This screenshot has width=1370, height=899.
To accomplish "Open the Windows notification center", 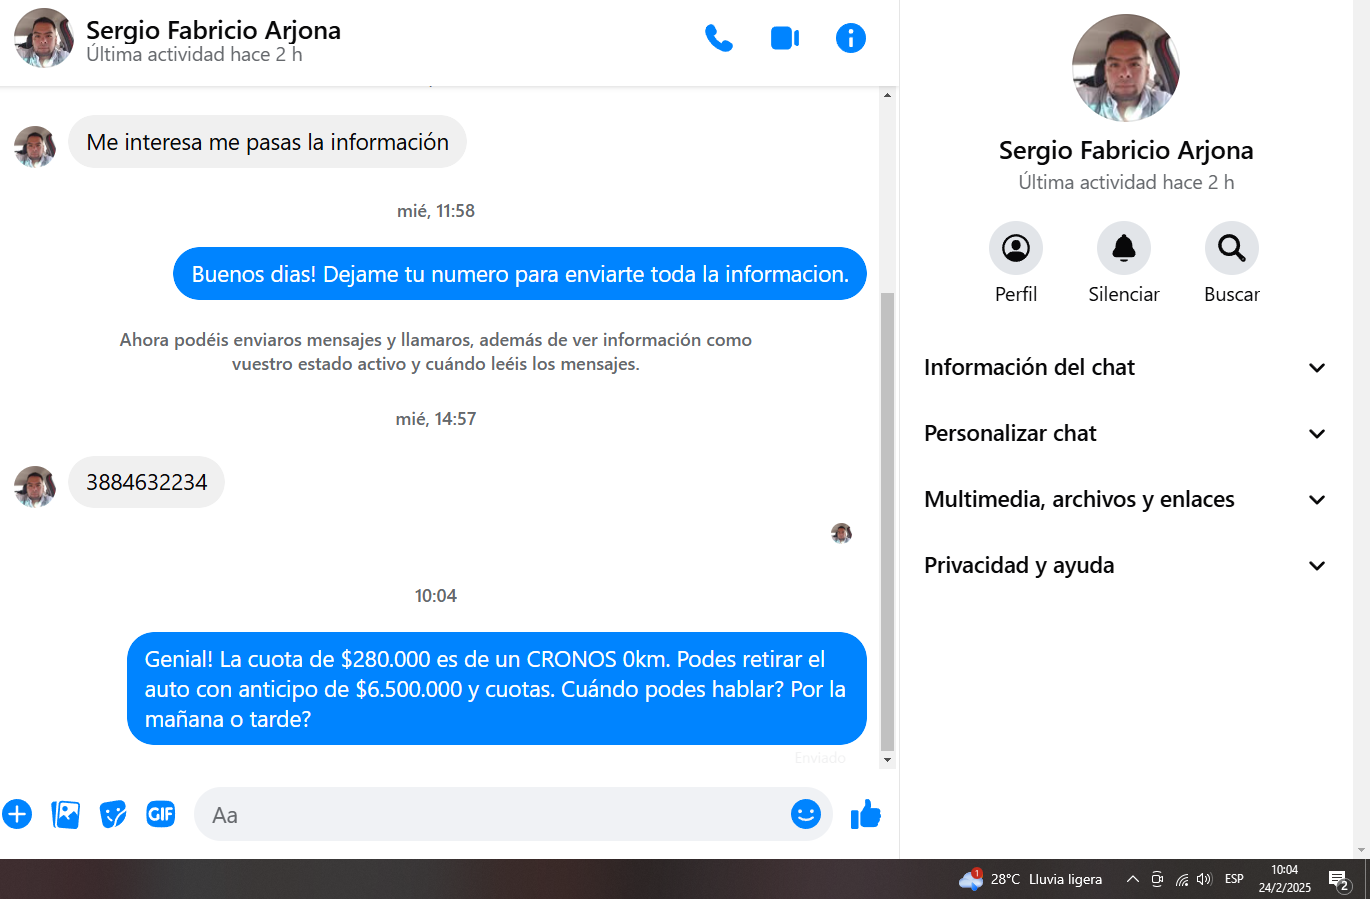I will (1338, 879).
